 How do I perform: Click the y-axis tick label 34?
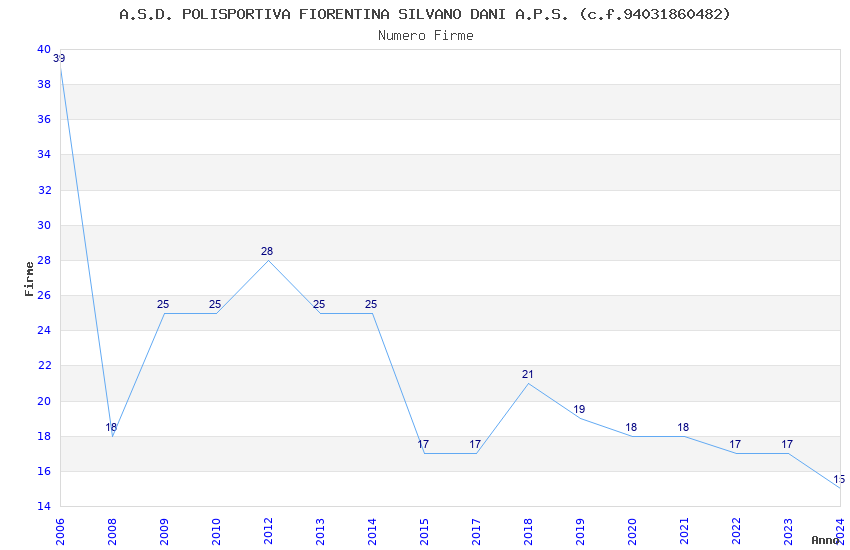pos(44,154)
